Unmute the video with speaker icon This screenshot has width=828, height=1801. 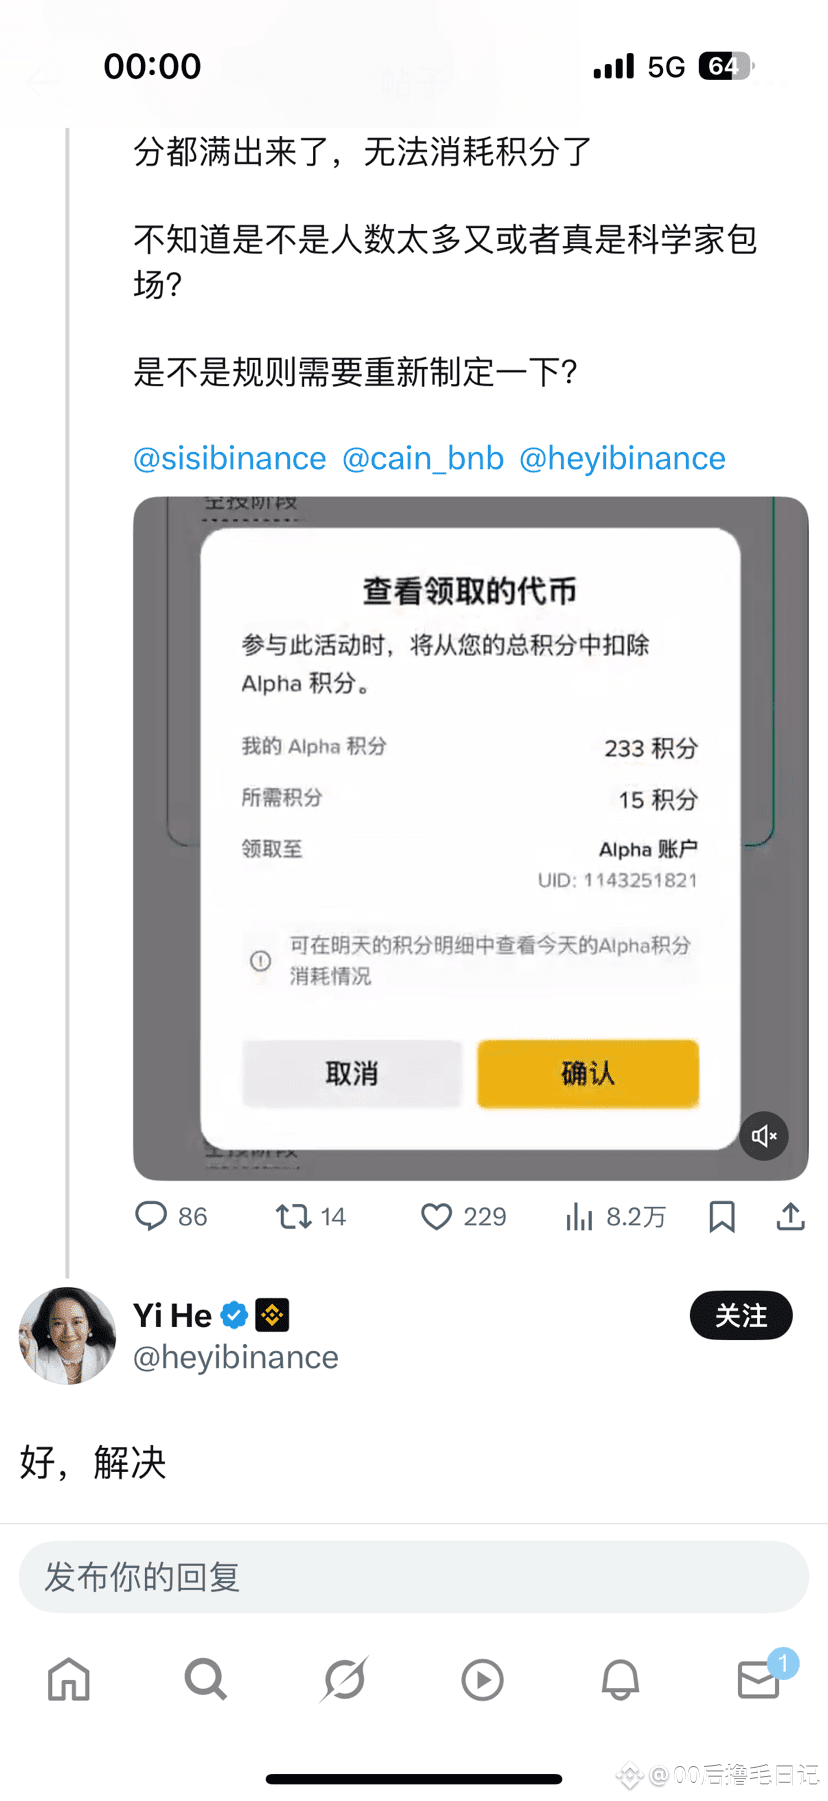pyautogui.click(x=764, y=1136)
